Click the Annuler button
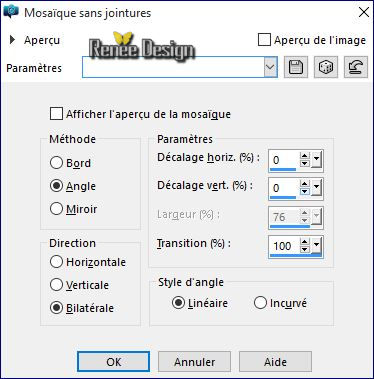Screen dimensions: 374x379 click(194, 362)
